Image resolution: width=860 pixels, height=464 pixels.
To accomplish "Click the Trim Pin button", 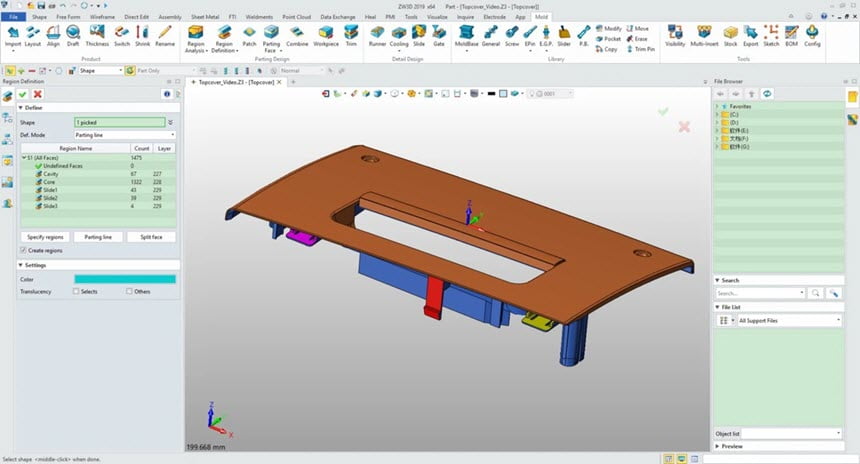I will coord(641,49).
